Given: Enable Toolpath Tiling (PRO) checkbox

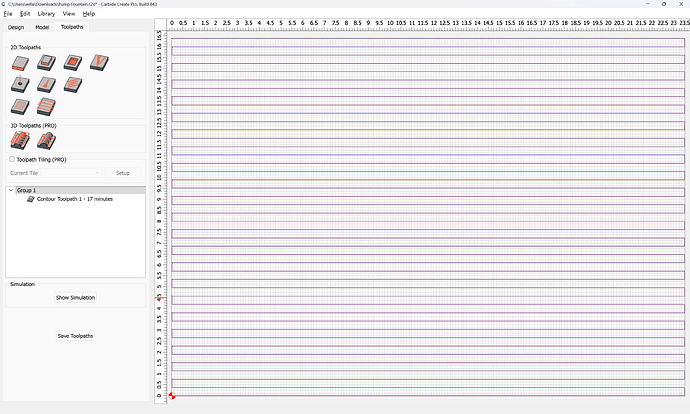Looking at the screenshot, I should tap(12, 159).
